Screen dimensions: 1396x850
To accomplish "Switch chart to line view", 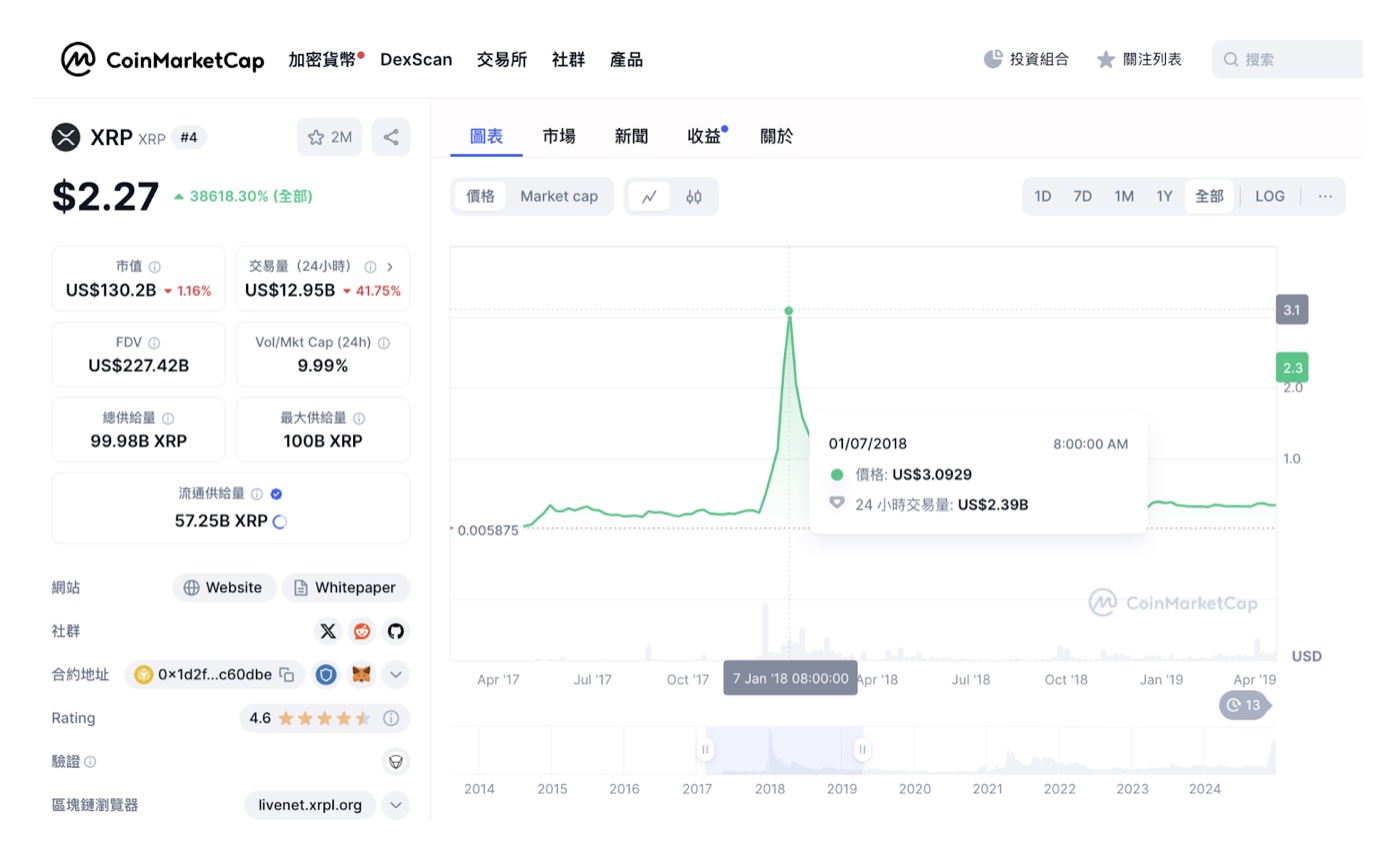I will [649, 197].
